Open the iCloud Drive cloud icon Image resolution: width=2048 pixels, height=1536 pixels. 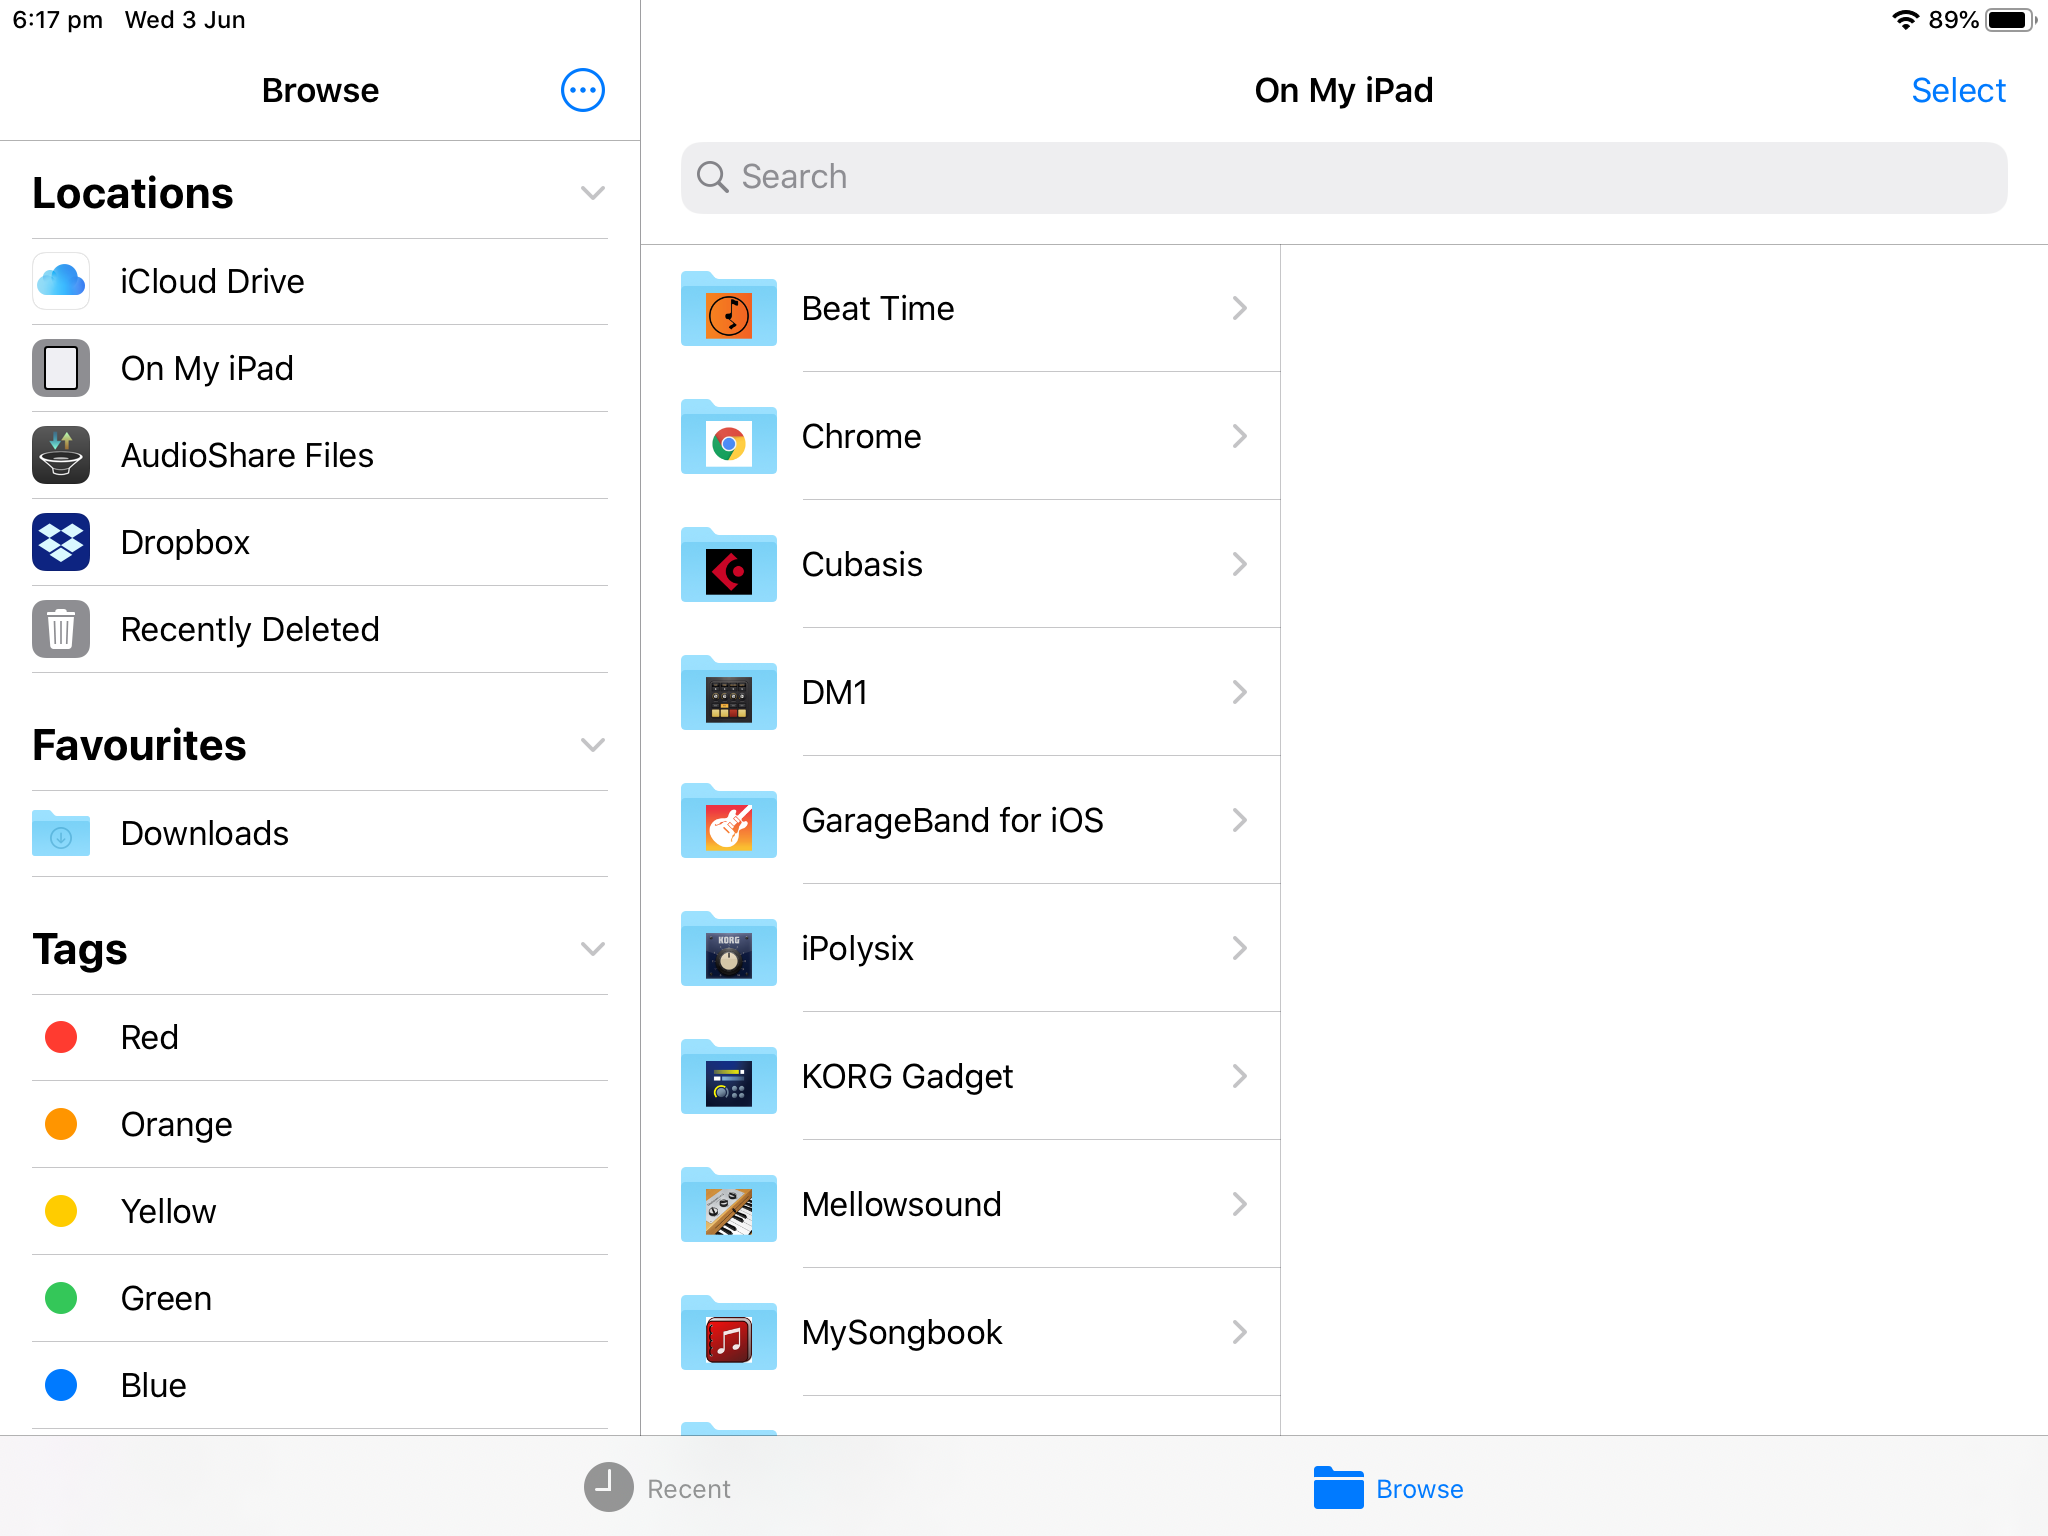pyautogui.click(x=61, y=281)
